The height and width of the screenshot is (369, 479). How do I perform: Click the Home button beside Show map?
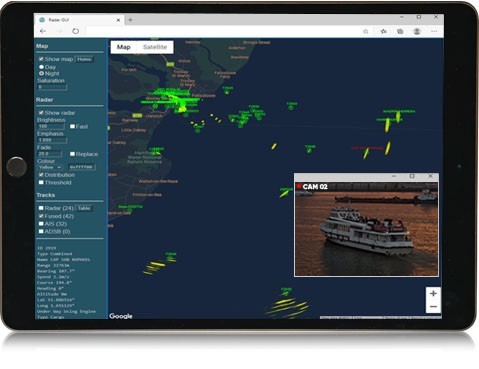click(84, 59)
